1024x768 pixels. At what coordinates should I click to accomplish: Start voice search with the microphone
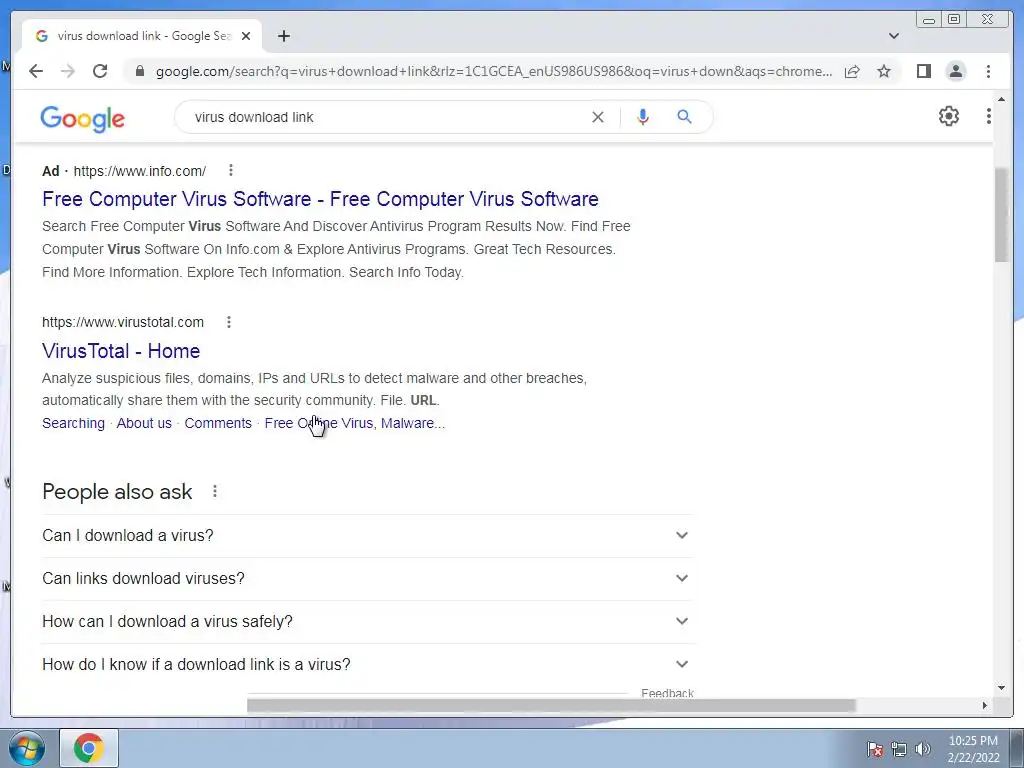coord(643,117)
